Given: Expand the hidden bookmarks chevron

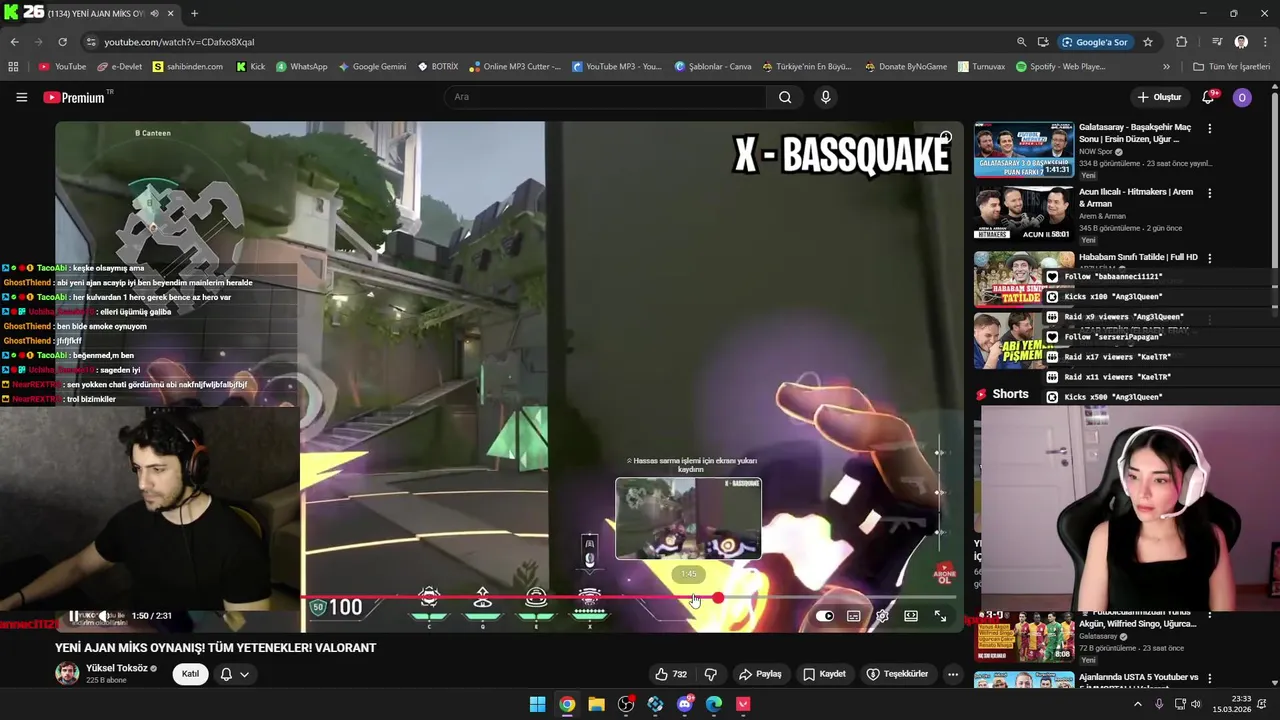Looking at the screenshot, I should (x=1166, y=67).
